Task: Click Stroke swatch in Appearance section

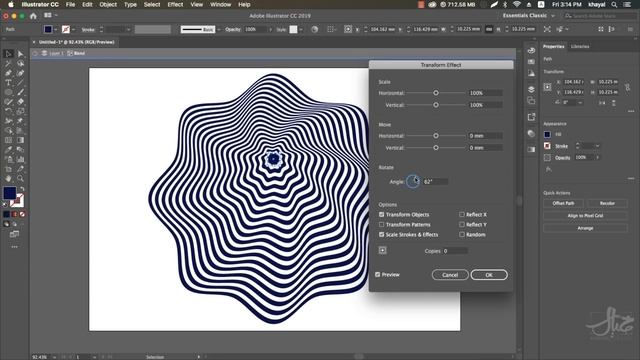Action: click(547, 146)
